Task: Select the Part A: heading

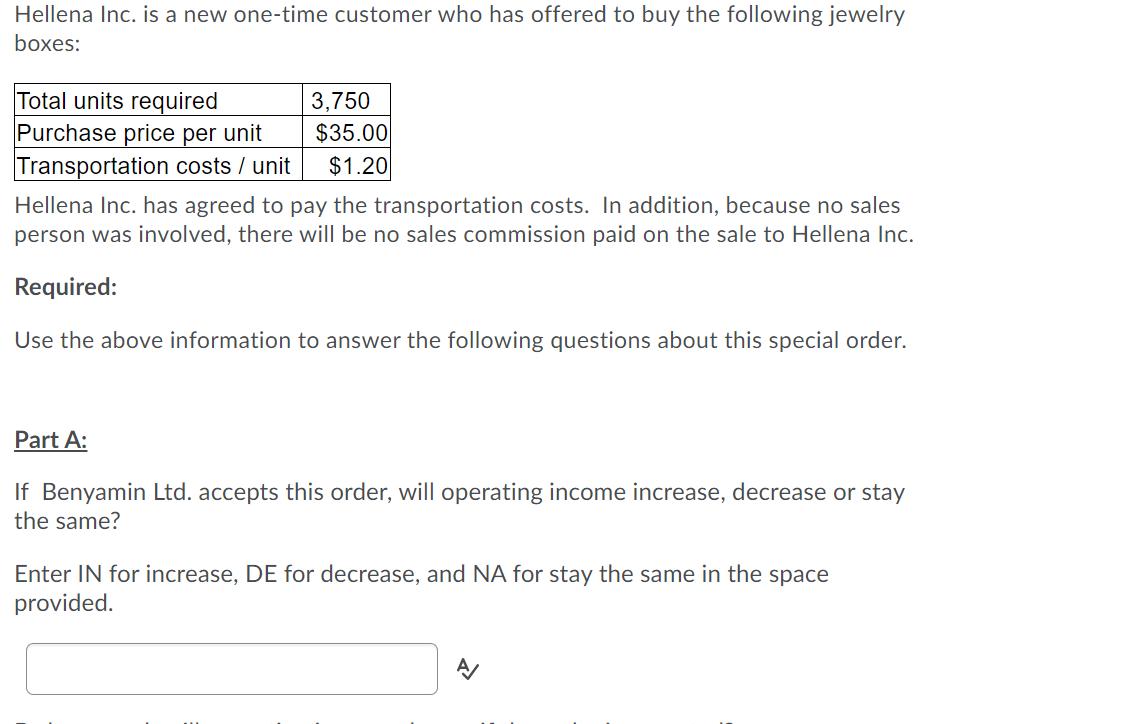Action: point(49,439)
